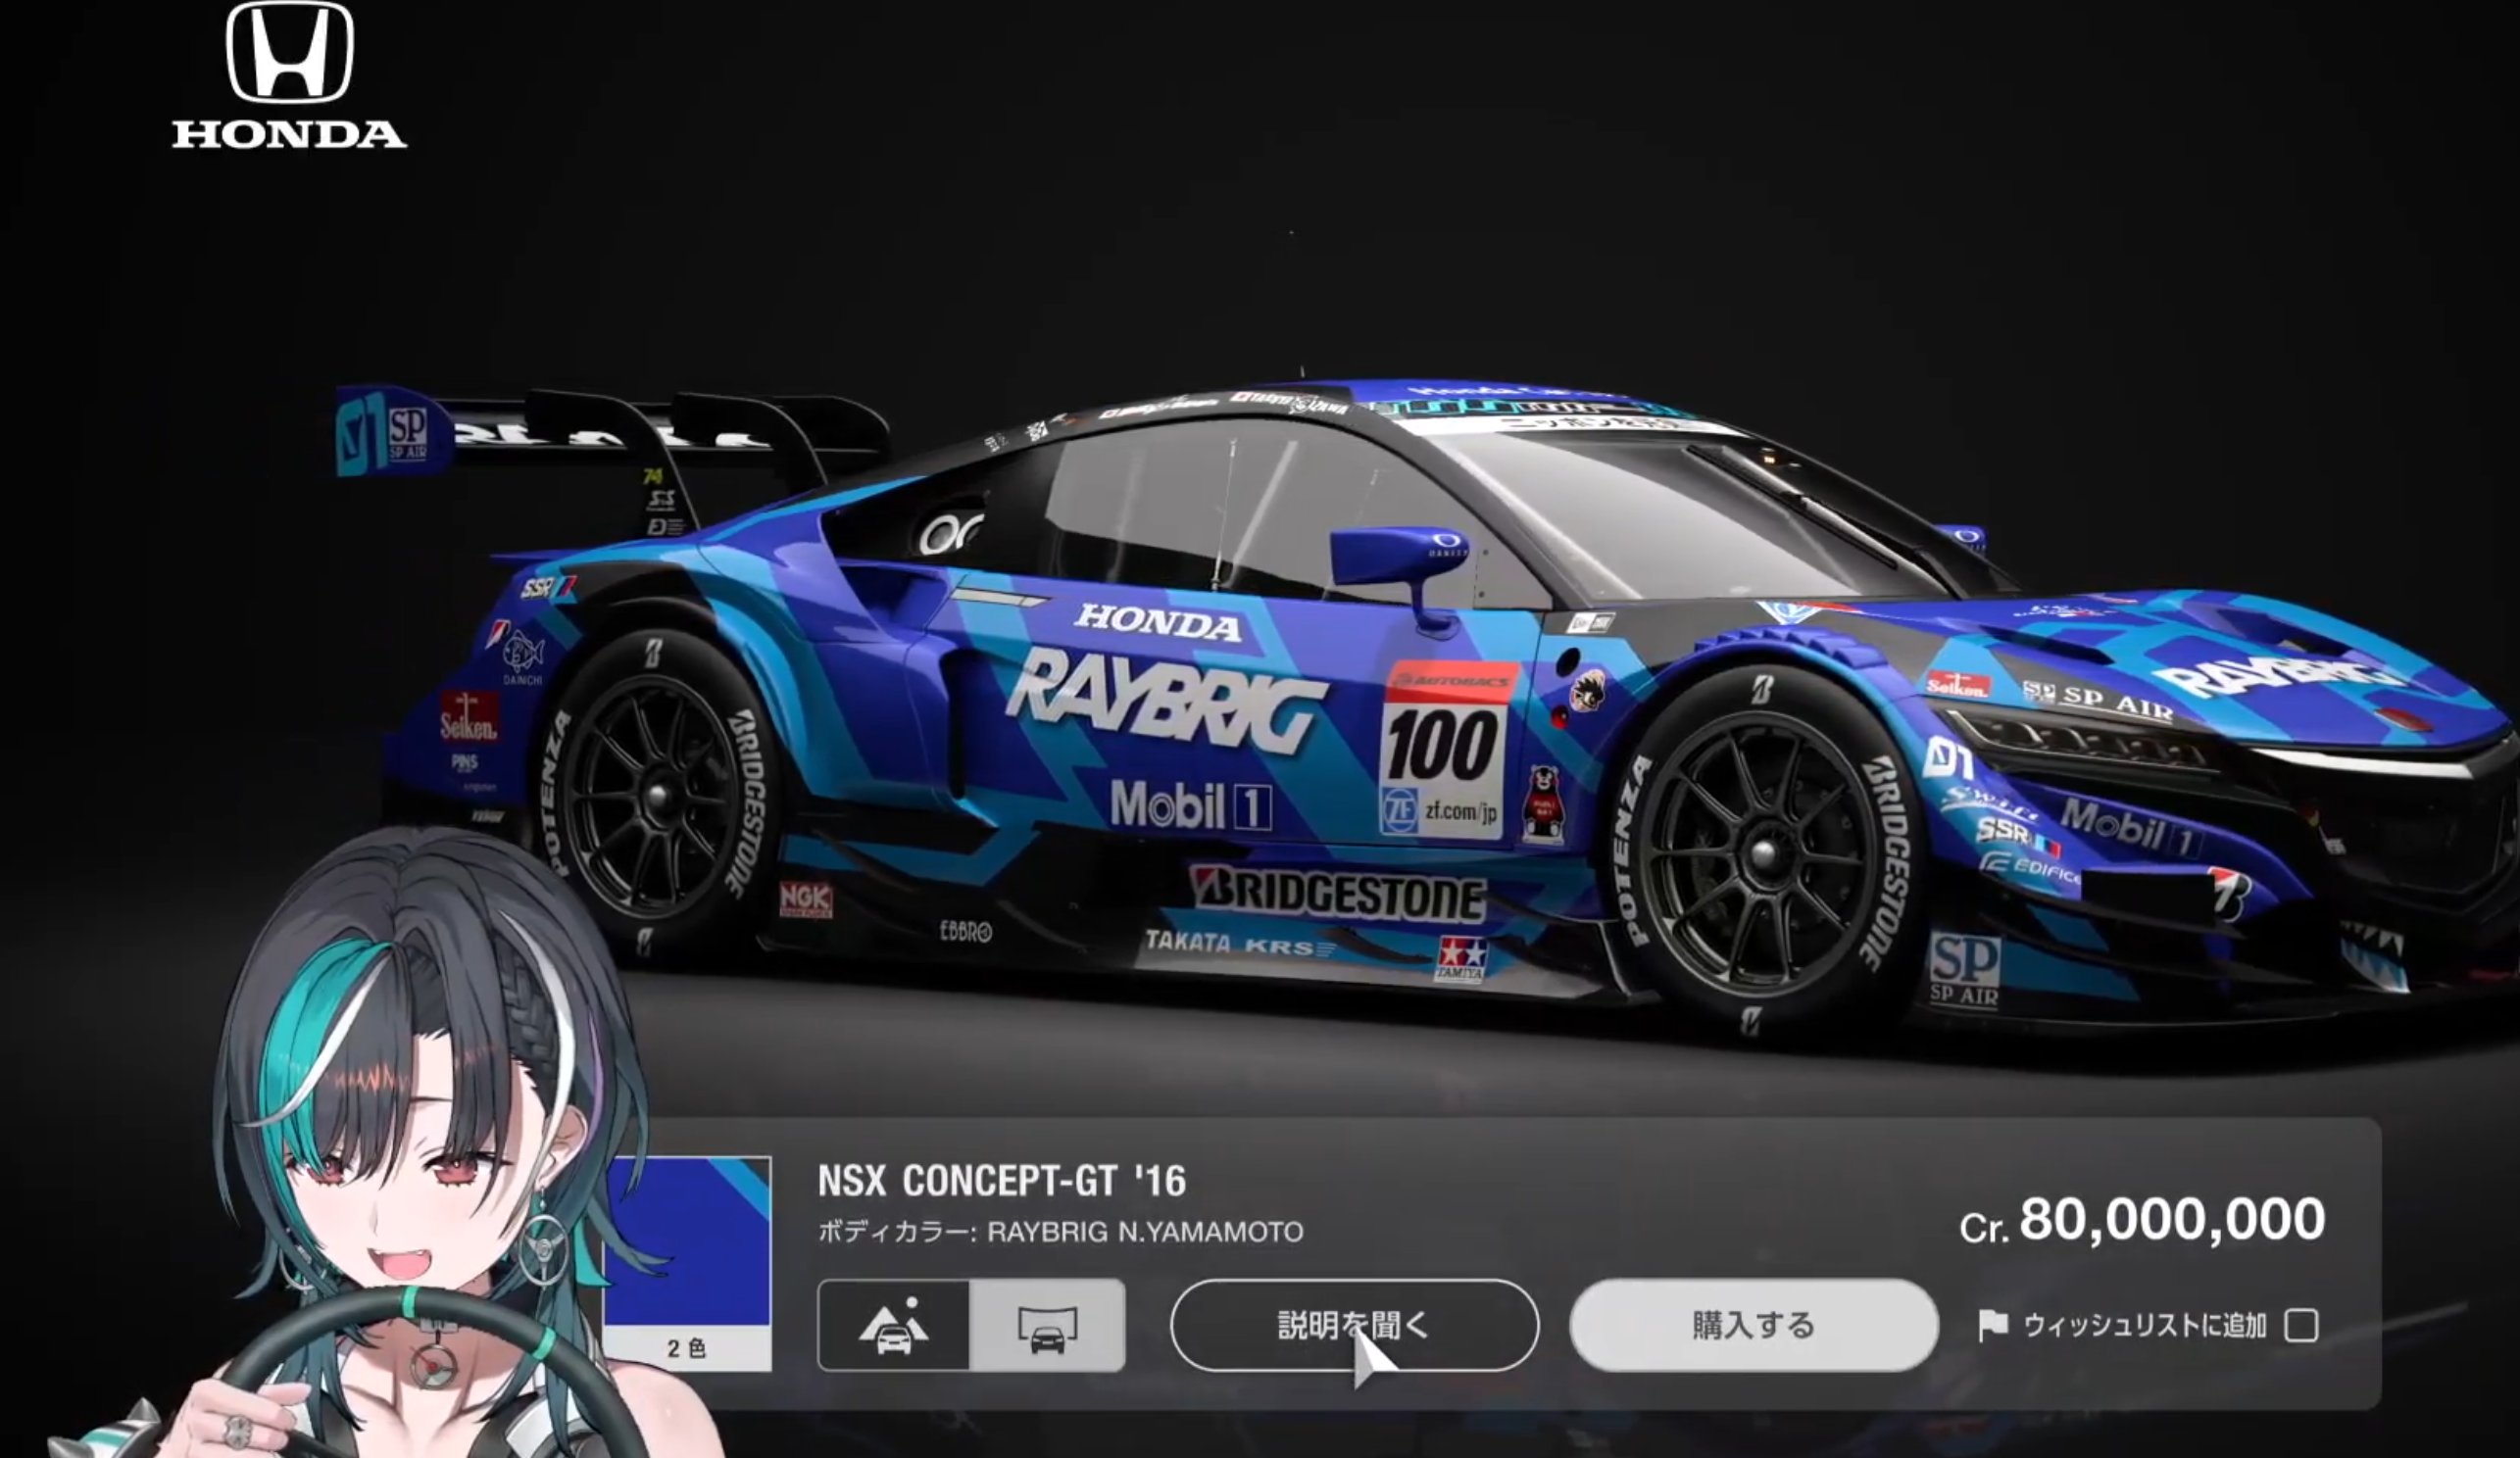Switch to scenery view with mountain icon
This screenshot has height=1458, width=2520.
coord(893,1325)
